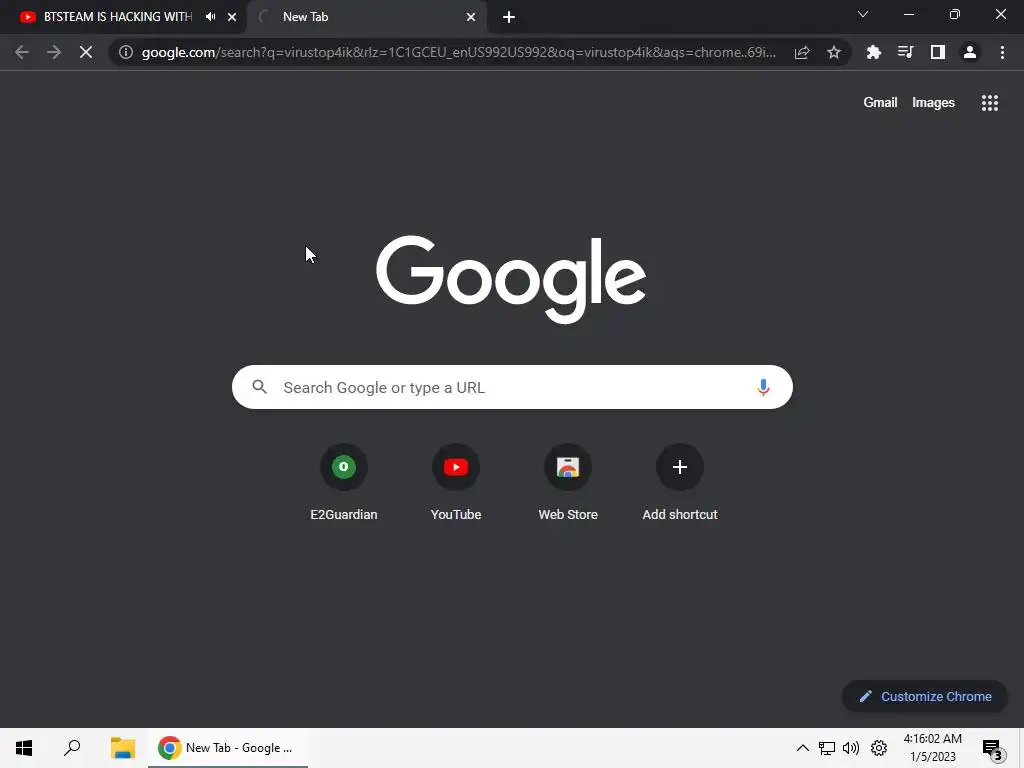Focus the Search Google or type a URL box
Screen dimensions: 1024x768
512,387
